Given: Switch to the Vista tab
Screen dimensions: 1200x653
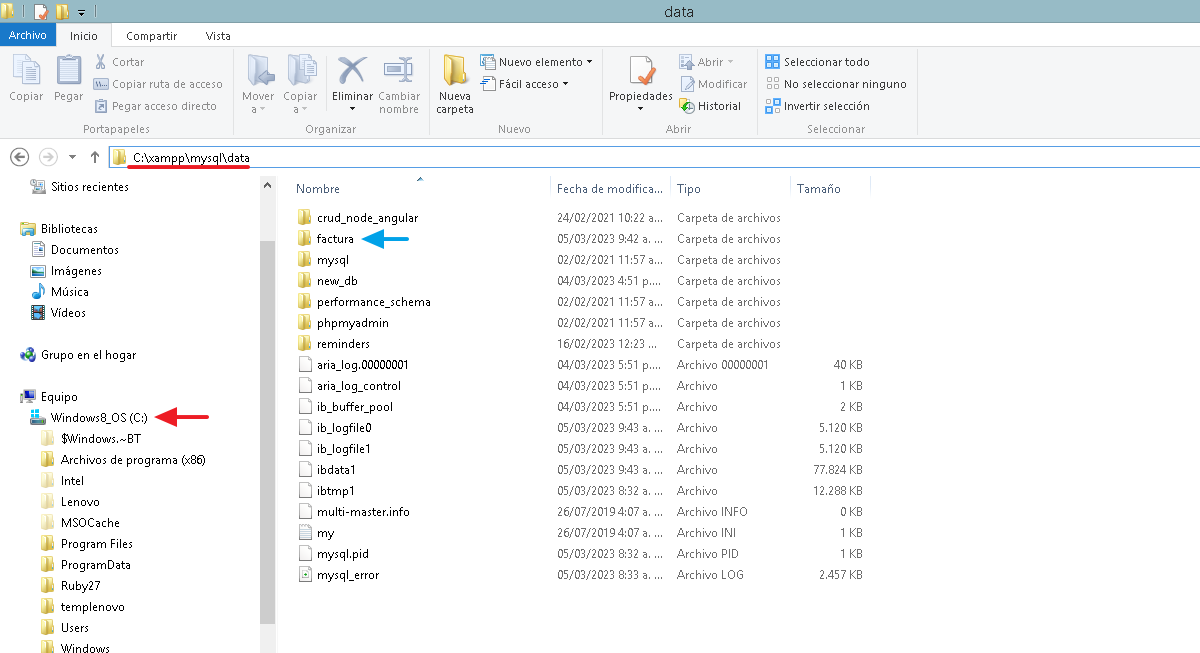Looking at the screenshot, I should (218, 35).
